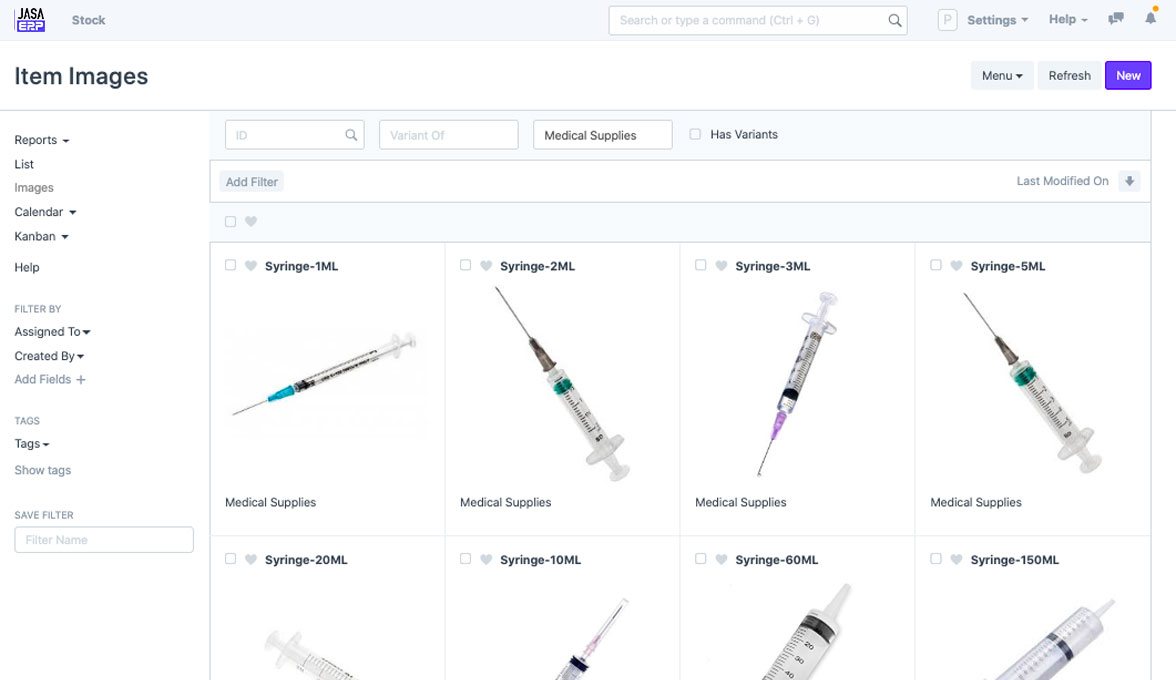Expand the Settings dropdown
This screenshot has width=1176, height=680.
pos(997,20)
